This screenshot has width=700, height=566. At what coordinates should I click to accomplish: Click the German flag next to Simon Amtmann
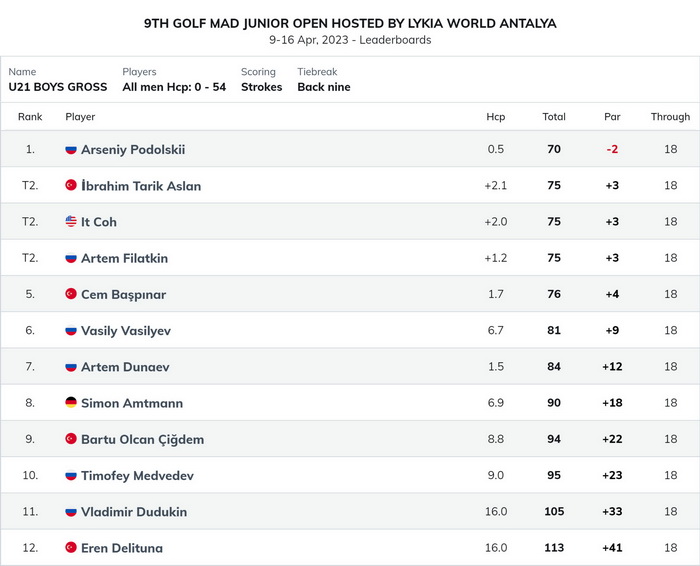(x=71, y=403)
